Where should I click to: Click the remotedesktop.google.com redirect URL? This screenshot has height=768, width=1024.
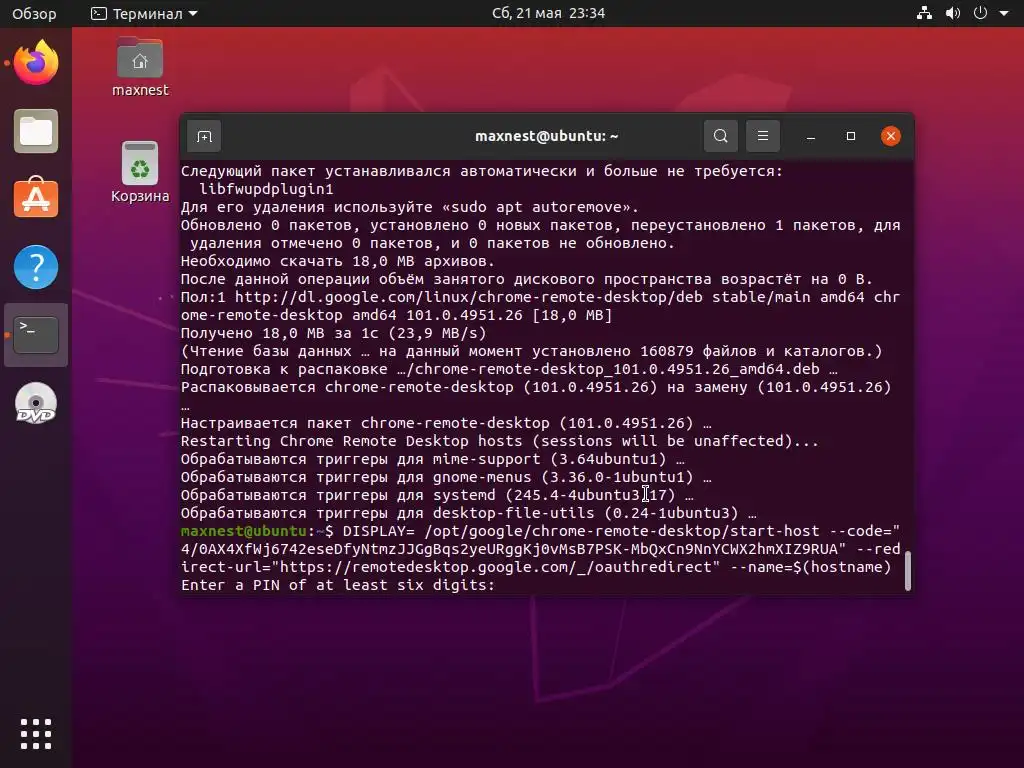coord(496,567)
